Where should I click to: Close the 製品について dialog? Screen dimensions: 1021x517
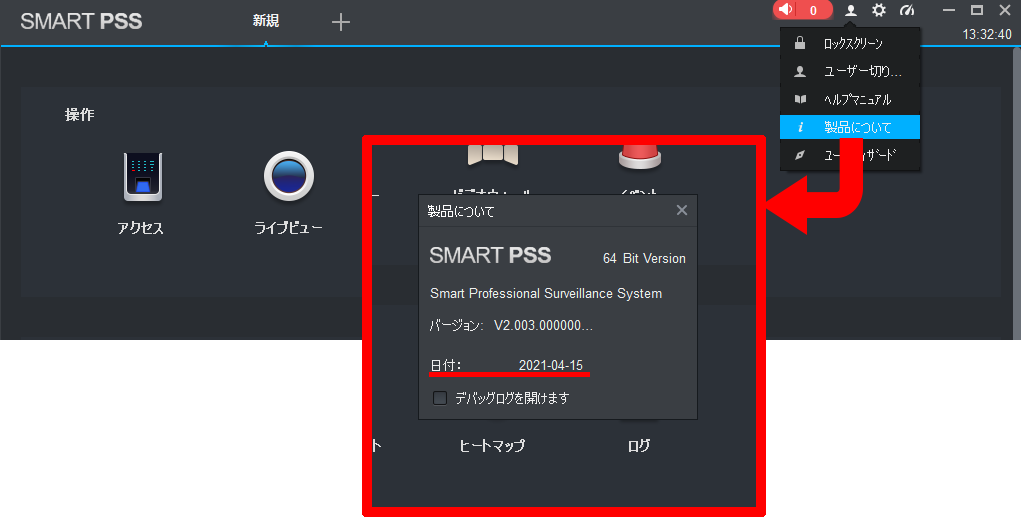click(x=682, y=210)
